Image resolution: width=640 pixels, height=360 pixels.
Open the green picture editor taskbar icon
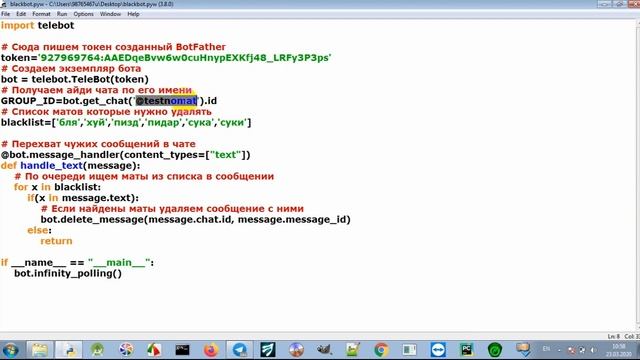[x=353, y=350]
